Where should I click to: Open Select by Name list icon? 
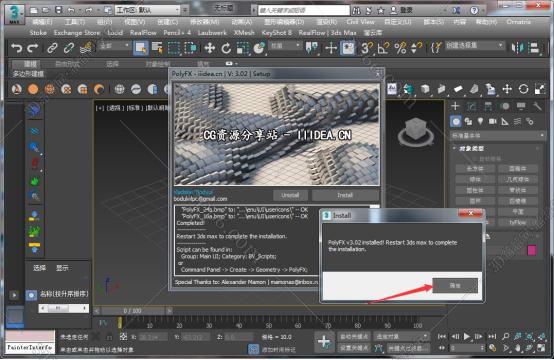click(x=157, y=48)
